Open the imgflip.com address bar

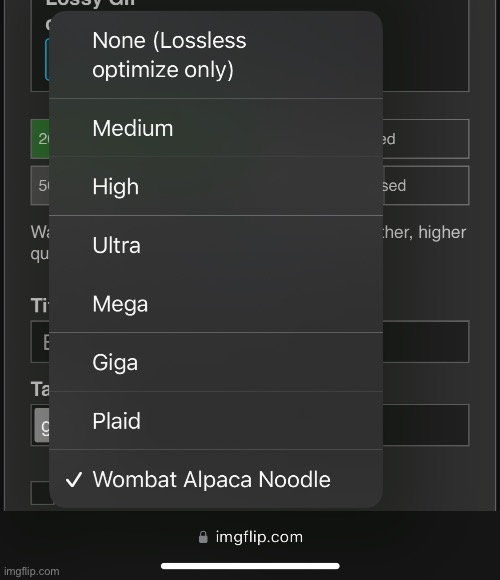coord(250,537)
